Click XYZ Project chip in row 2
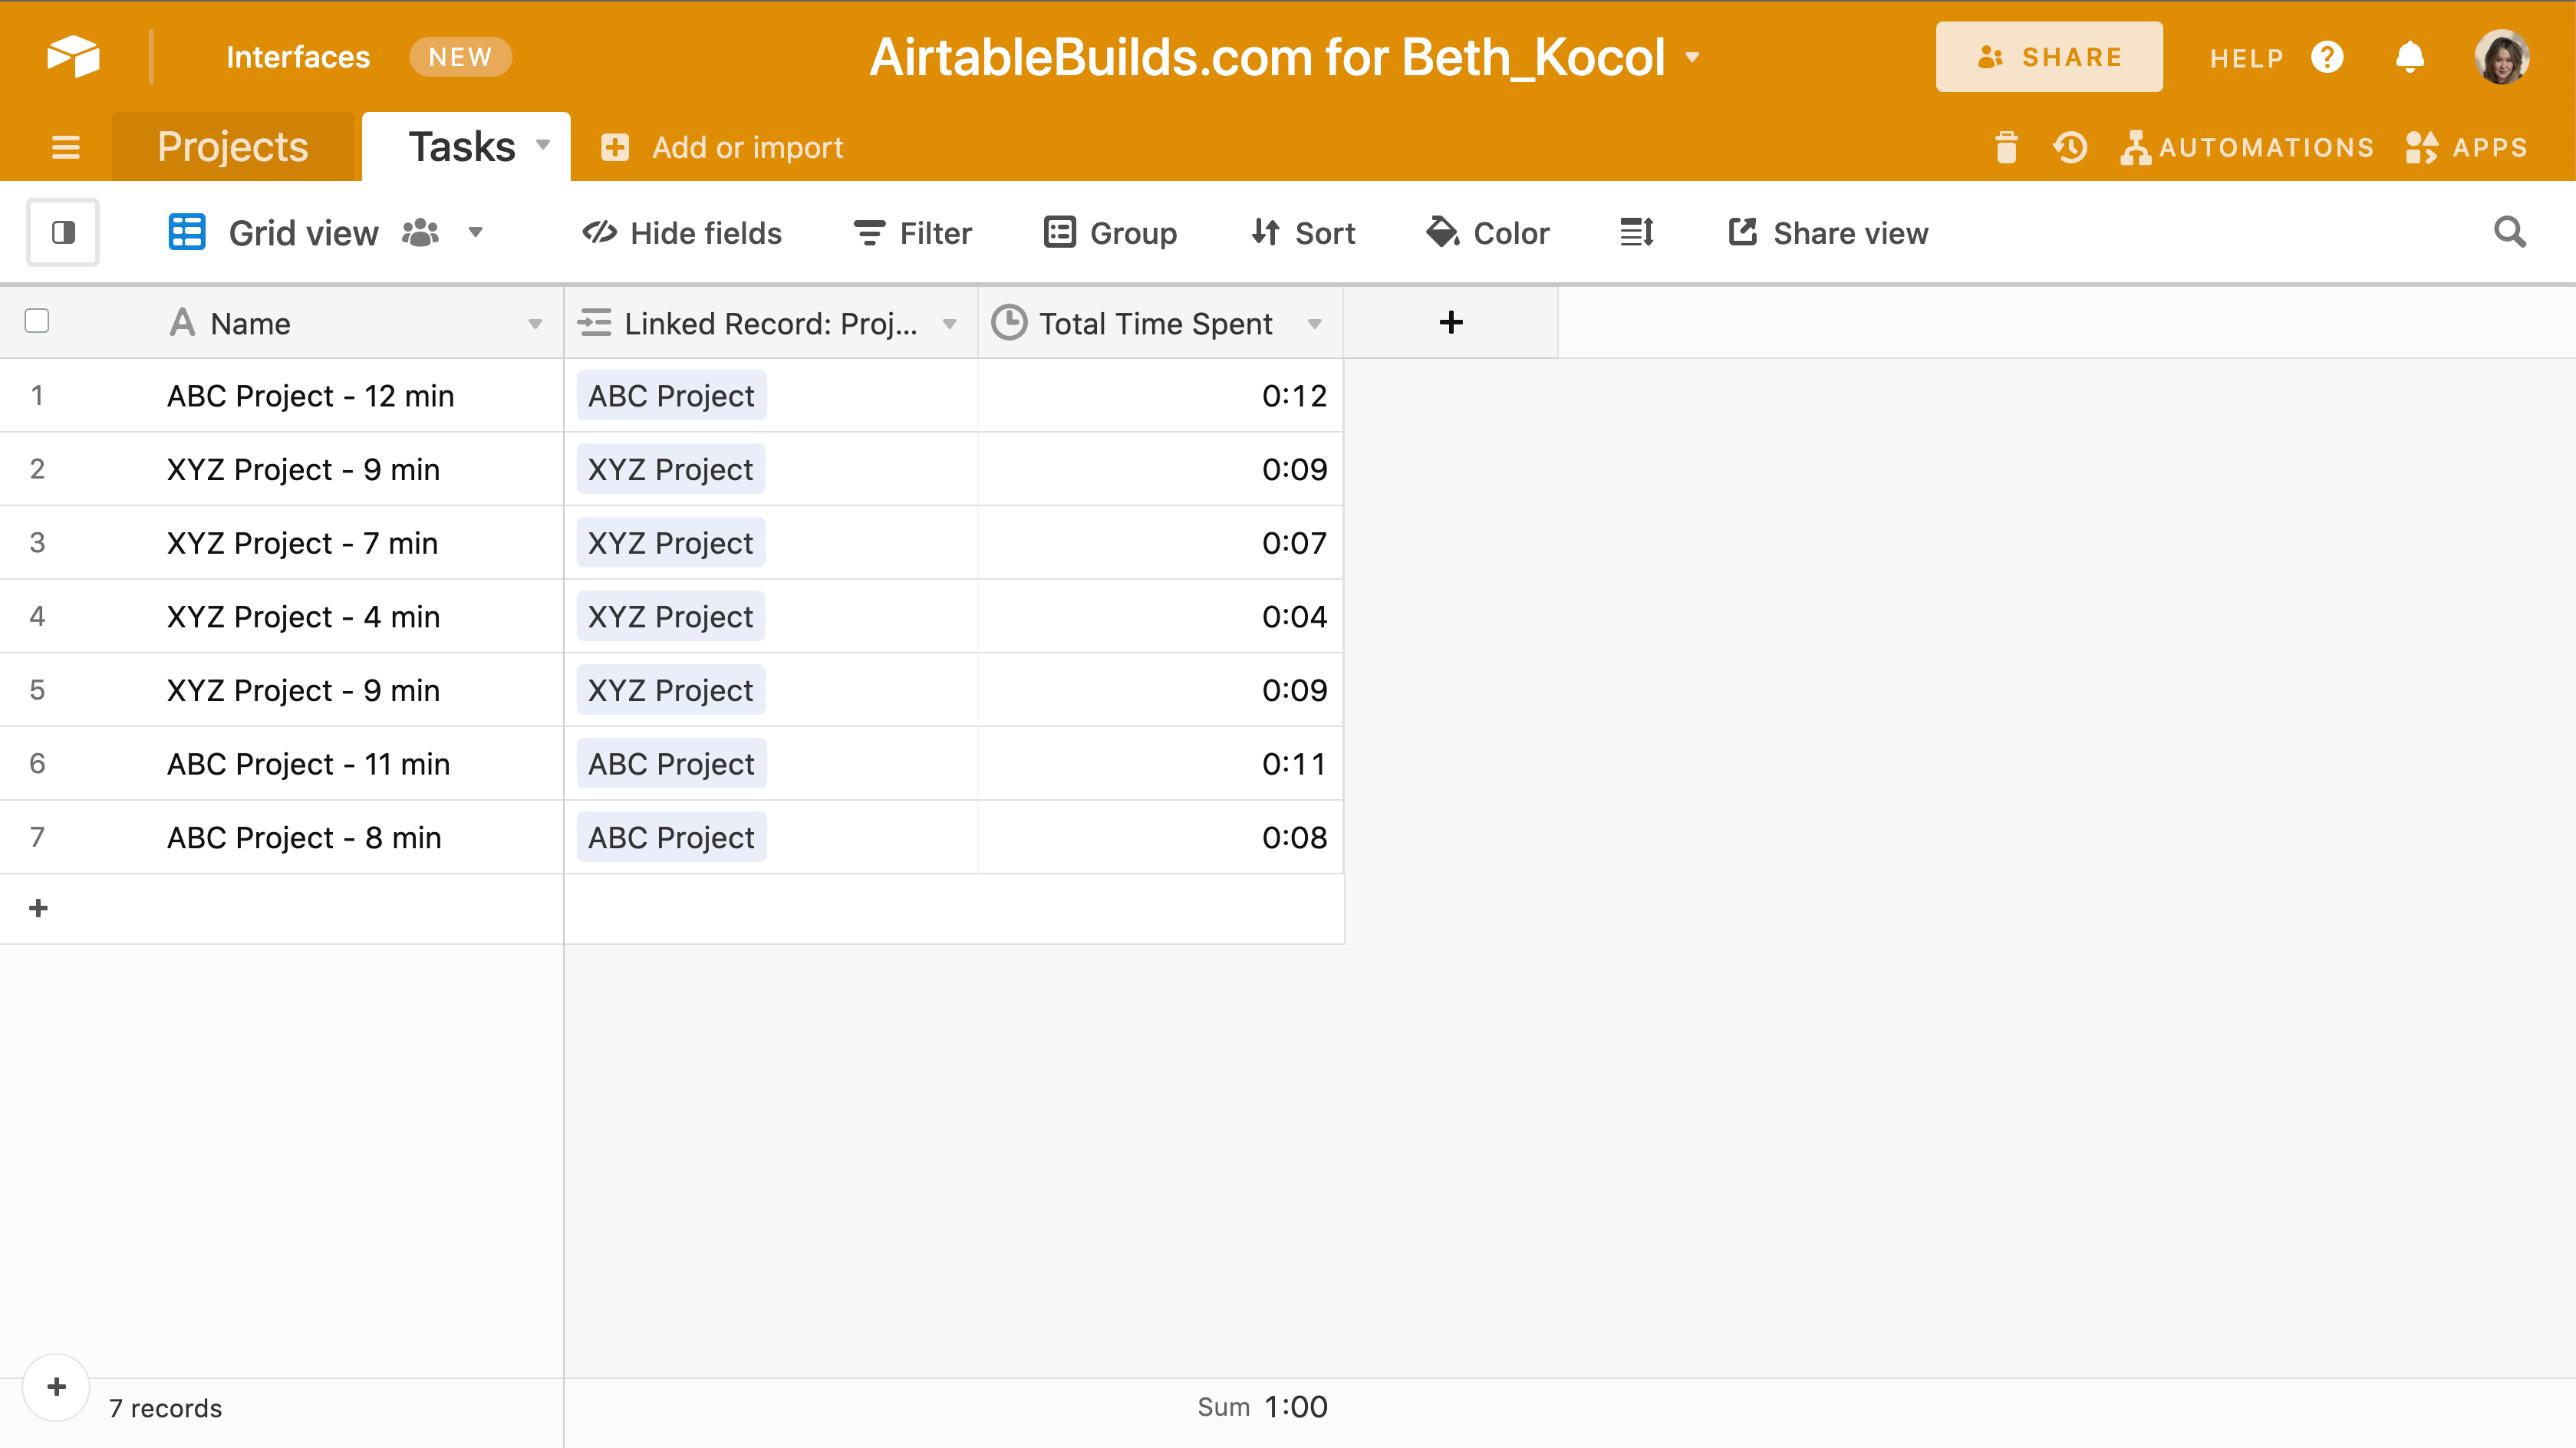Image resolution: width=2576 pixels, height=1448 pixels. [671, 470]
